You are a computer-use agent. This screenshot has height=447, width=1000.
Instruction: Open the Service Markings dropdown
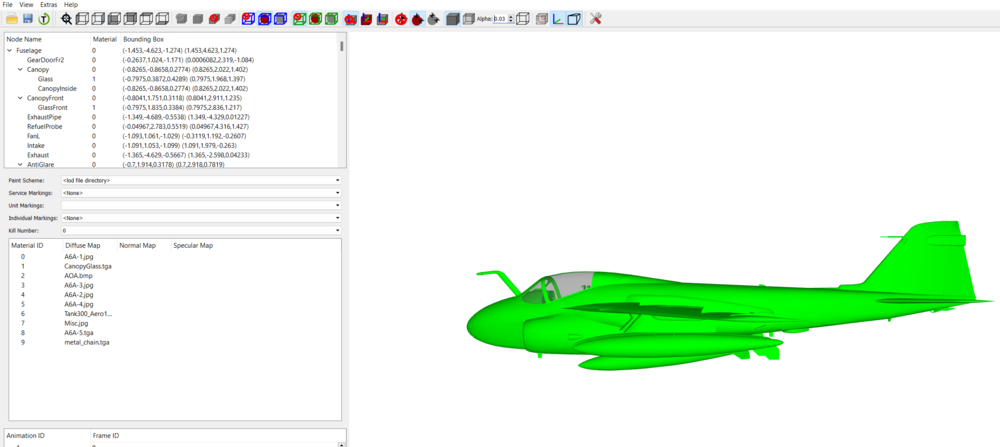click(201, 193)
